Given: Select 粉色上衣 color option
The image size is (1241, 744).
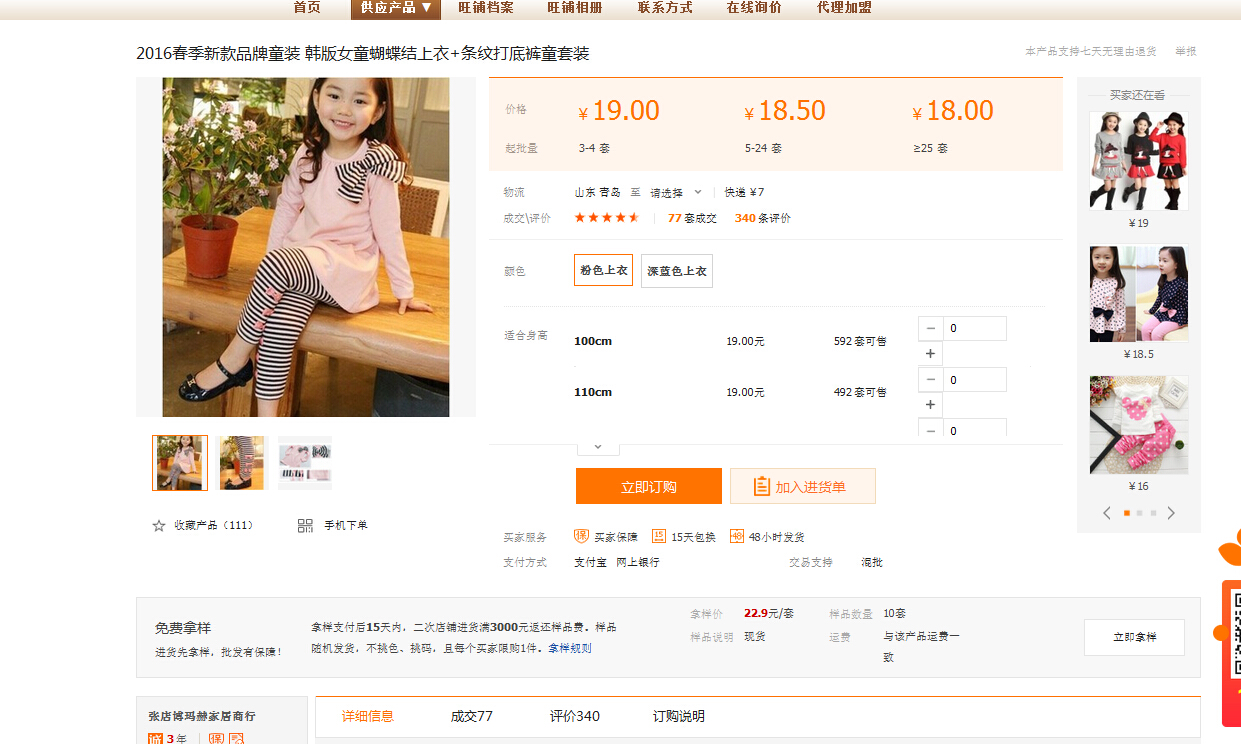Looking at the screenshot, I should [x=603, y=270].
